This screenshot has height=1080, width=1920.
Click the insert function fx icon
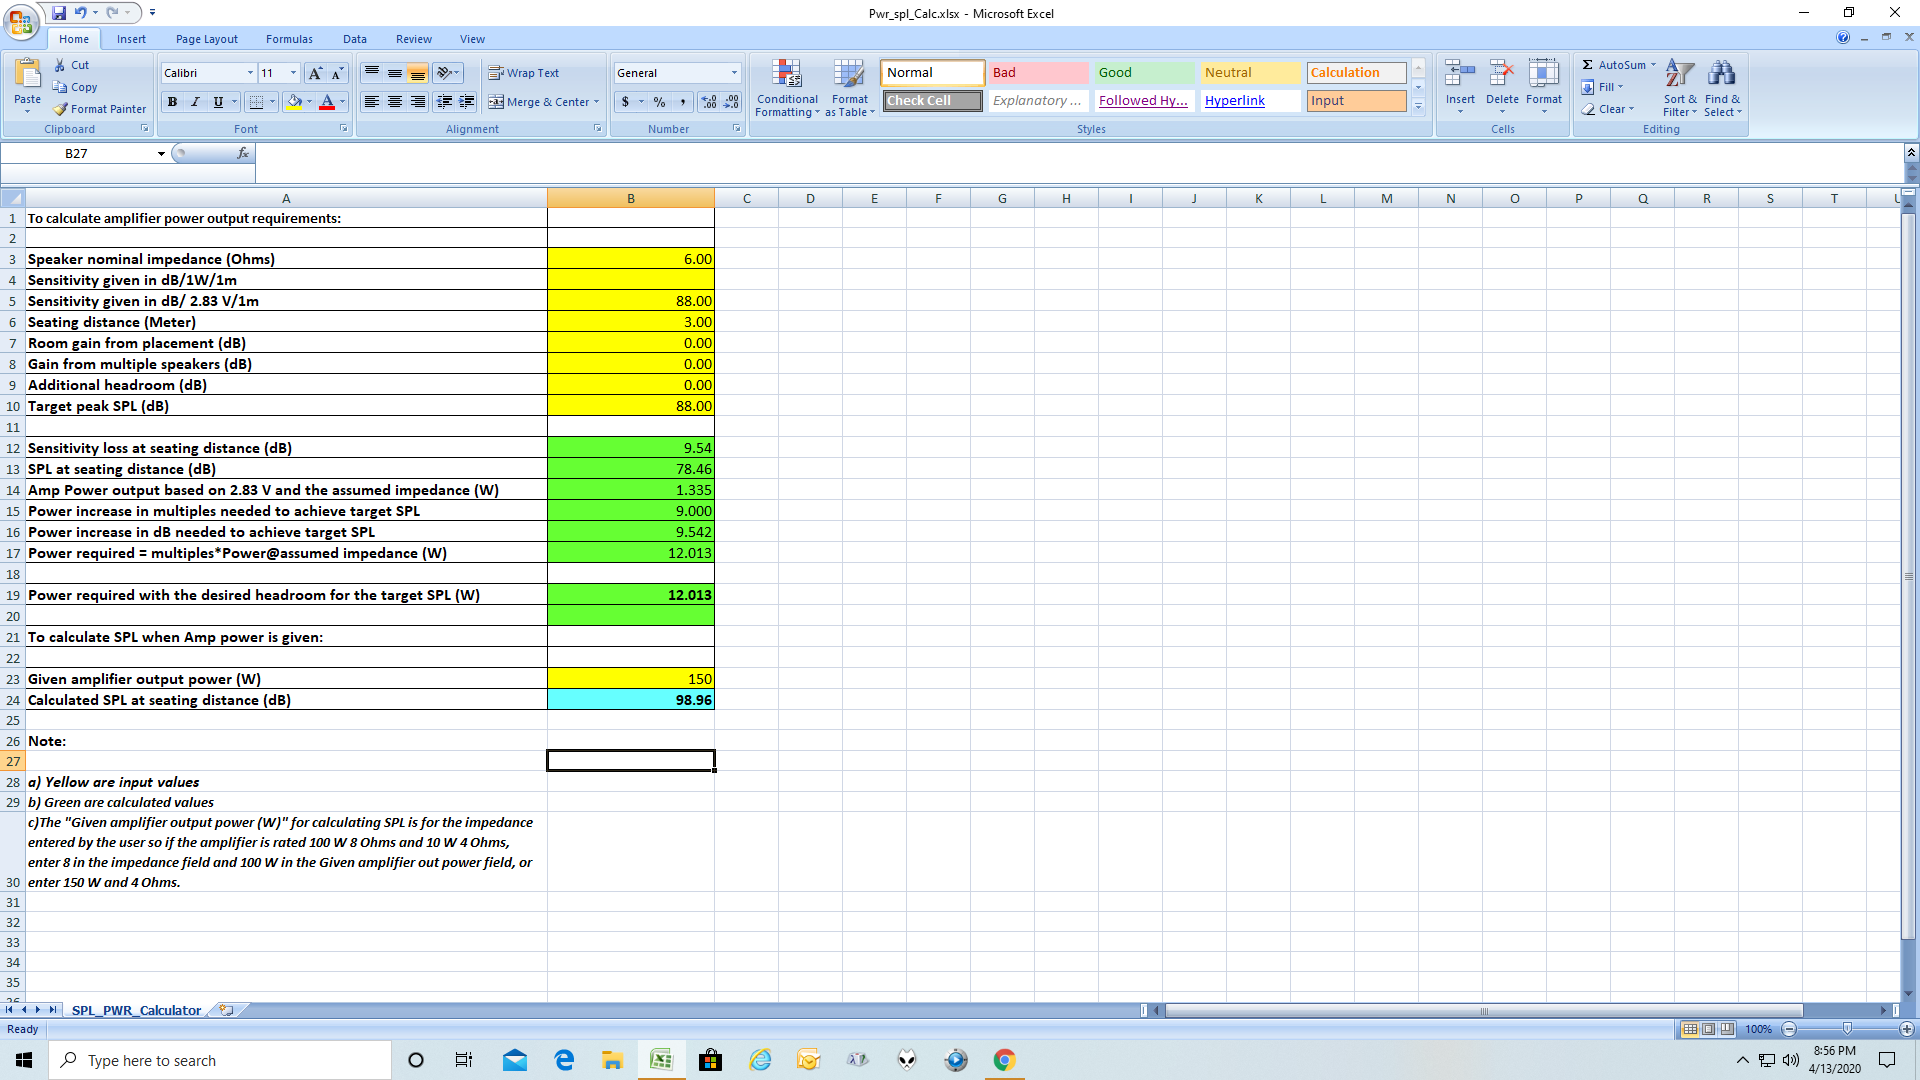pyautogui.click(x=242, y=153)
